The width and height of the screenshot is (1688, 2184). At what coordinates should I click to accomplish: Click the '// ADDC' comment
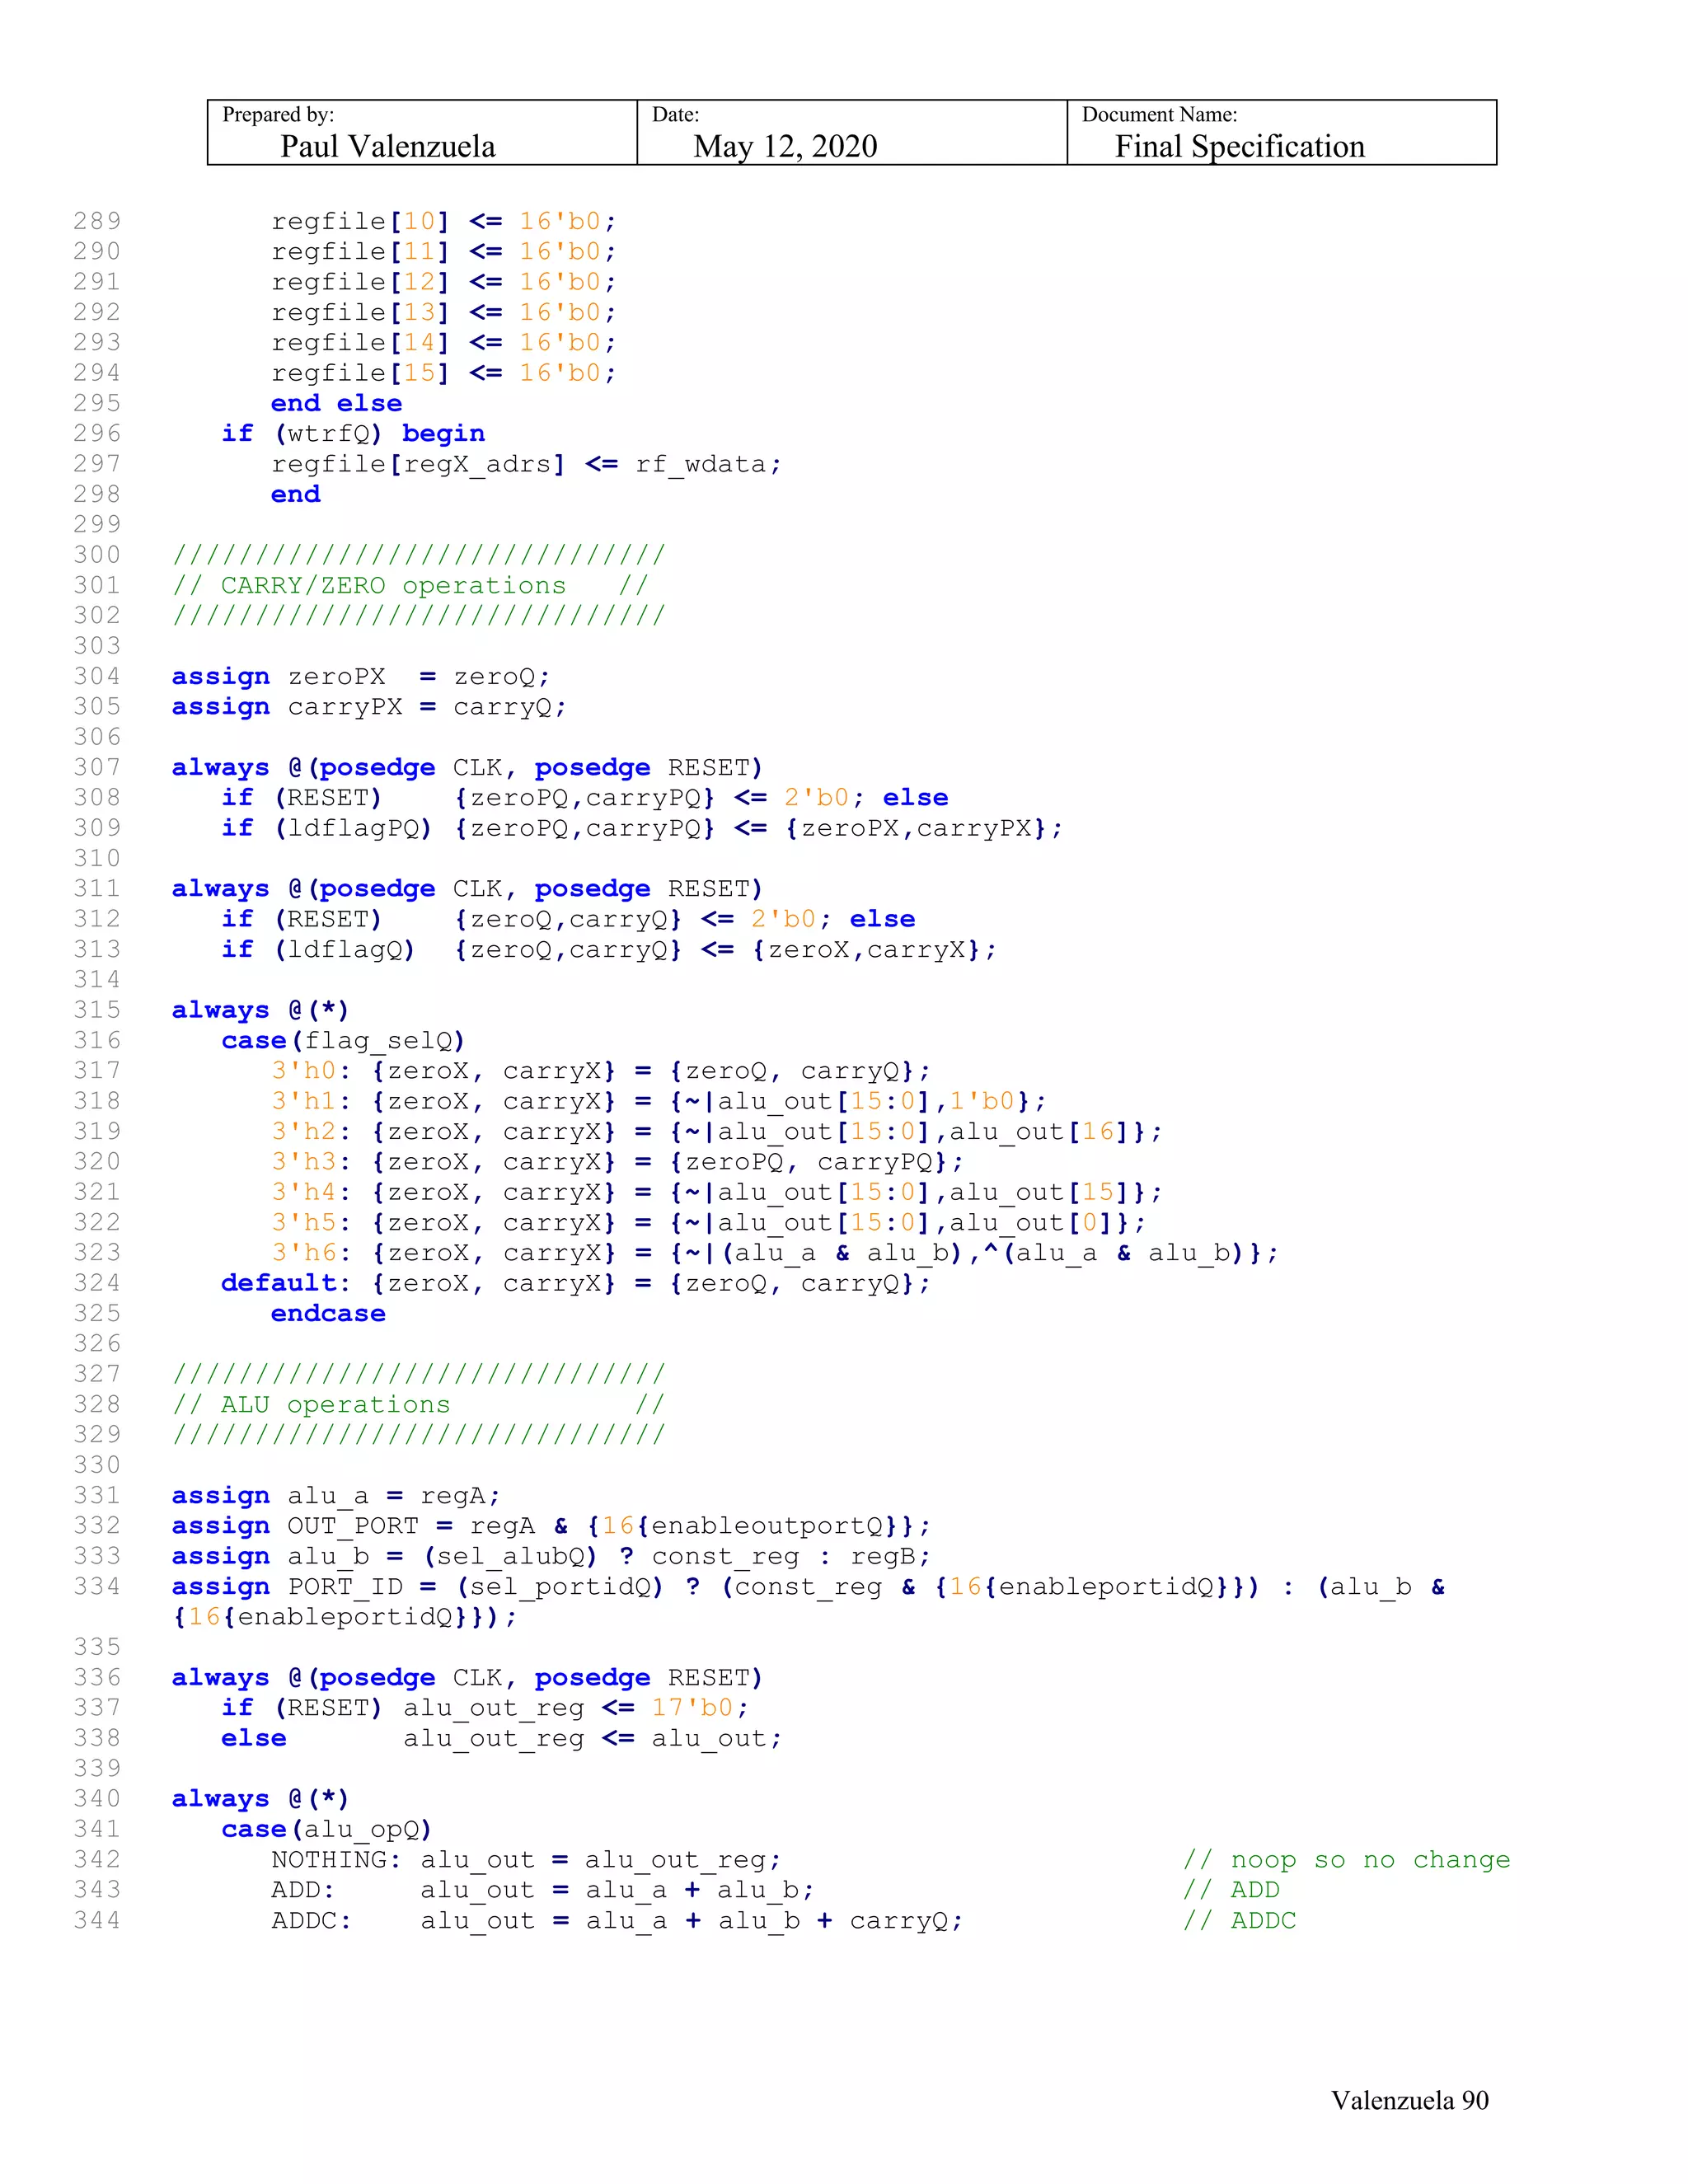(x=1239, y=1921)
